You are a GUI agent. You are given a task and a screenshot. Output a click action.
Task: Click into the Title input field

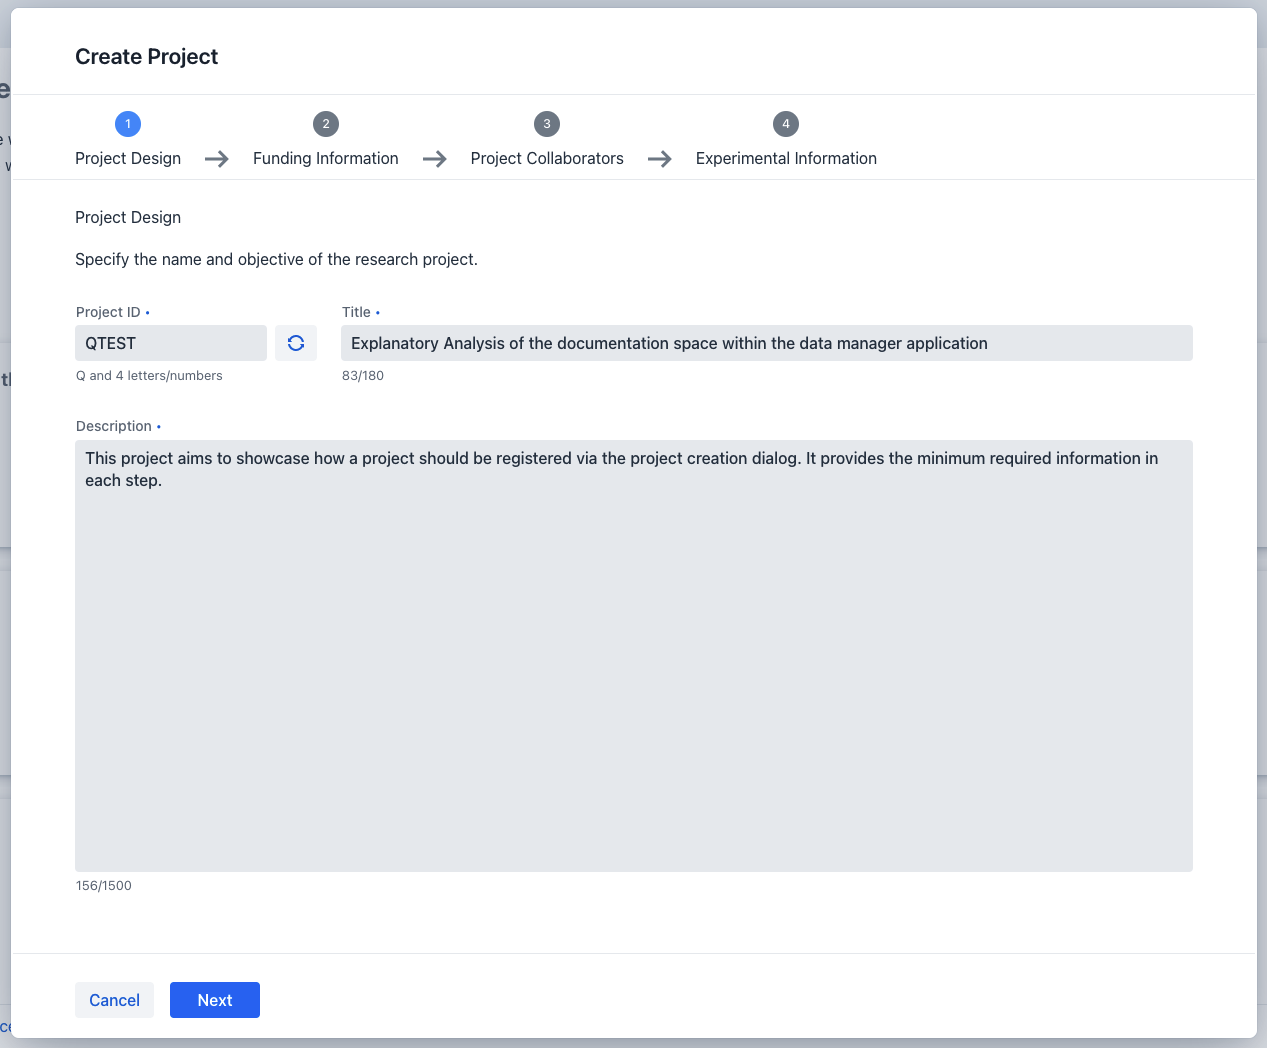766,343
